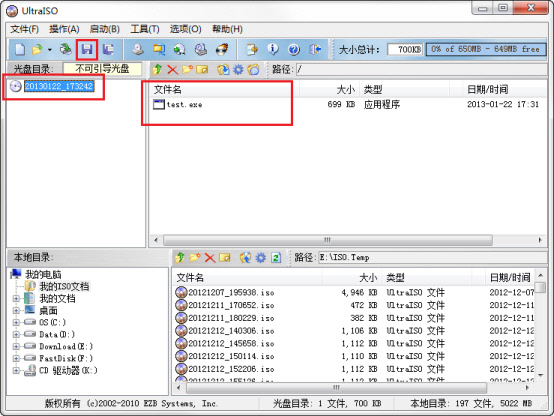
Task: Click the Save disk icon in toolbar
Action: pos(87,49)
